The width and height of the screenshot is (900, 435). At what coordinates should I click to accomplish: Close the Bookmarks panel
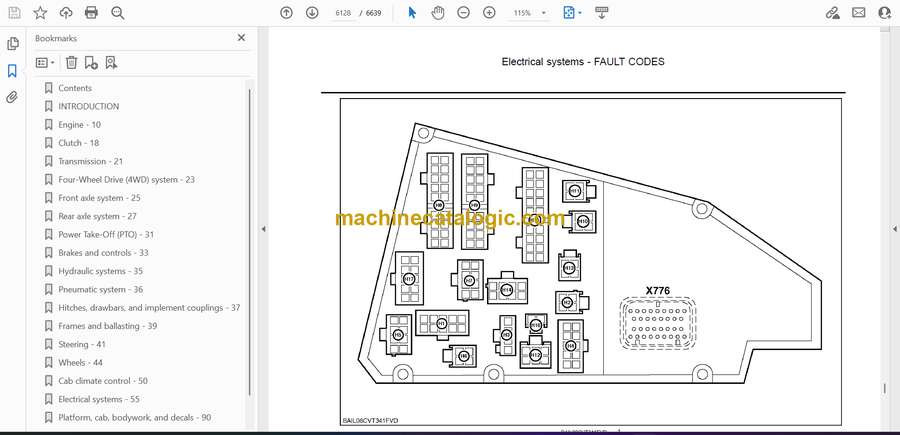click(x=241, y=38)
